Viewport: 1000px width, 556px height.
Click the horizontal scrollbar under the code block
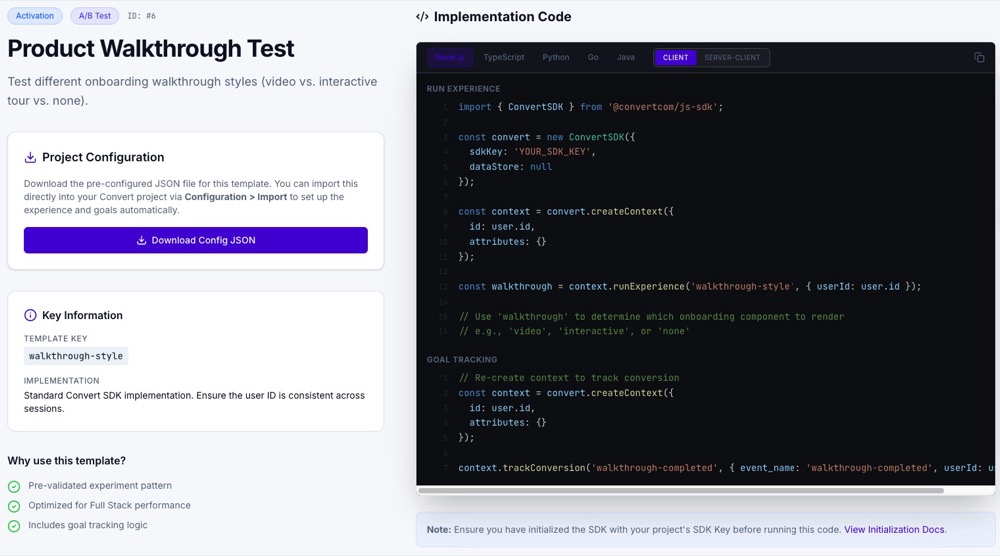tap(680, 491)
